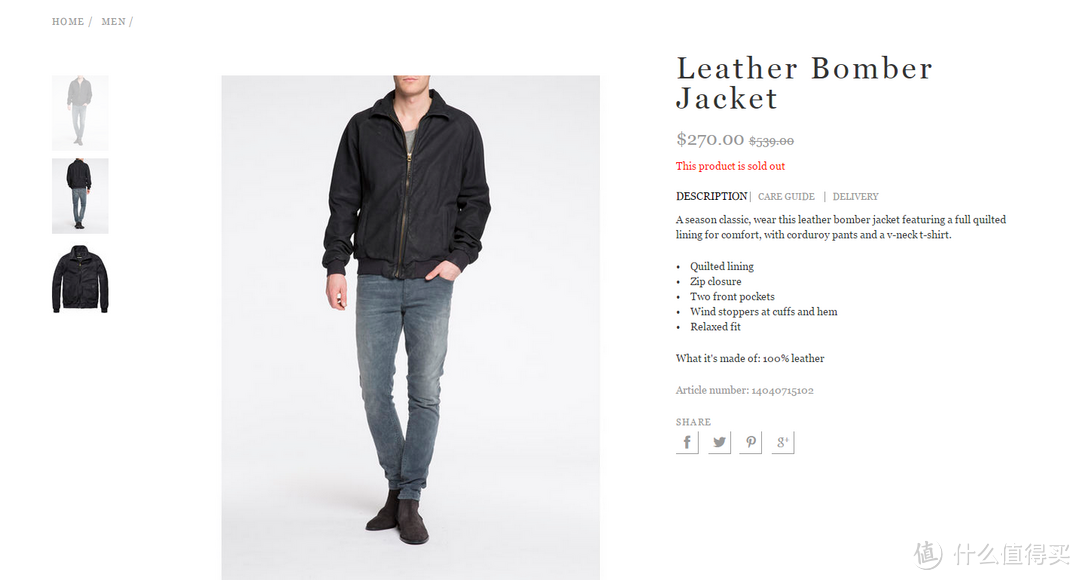Click the Twitter share icon

tap(719, 442)
